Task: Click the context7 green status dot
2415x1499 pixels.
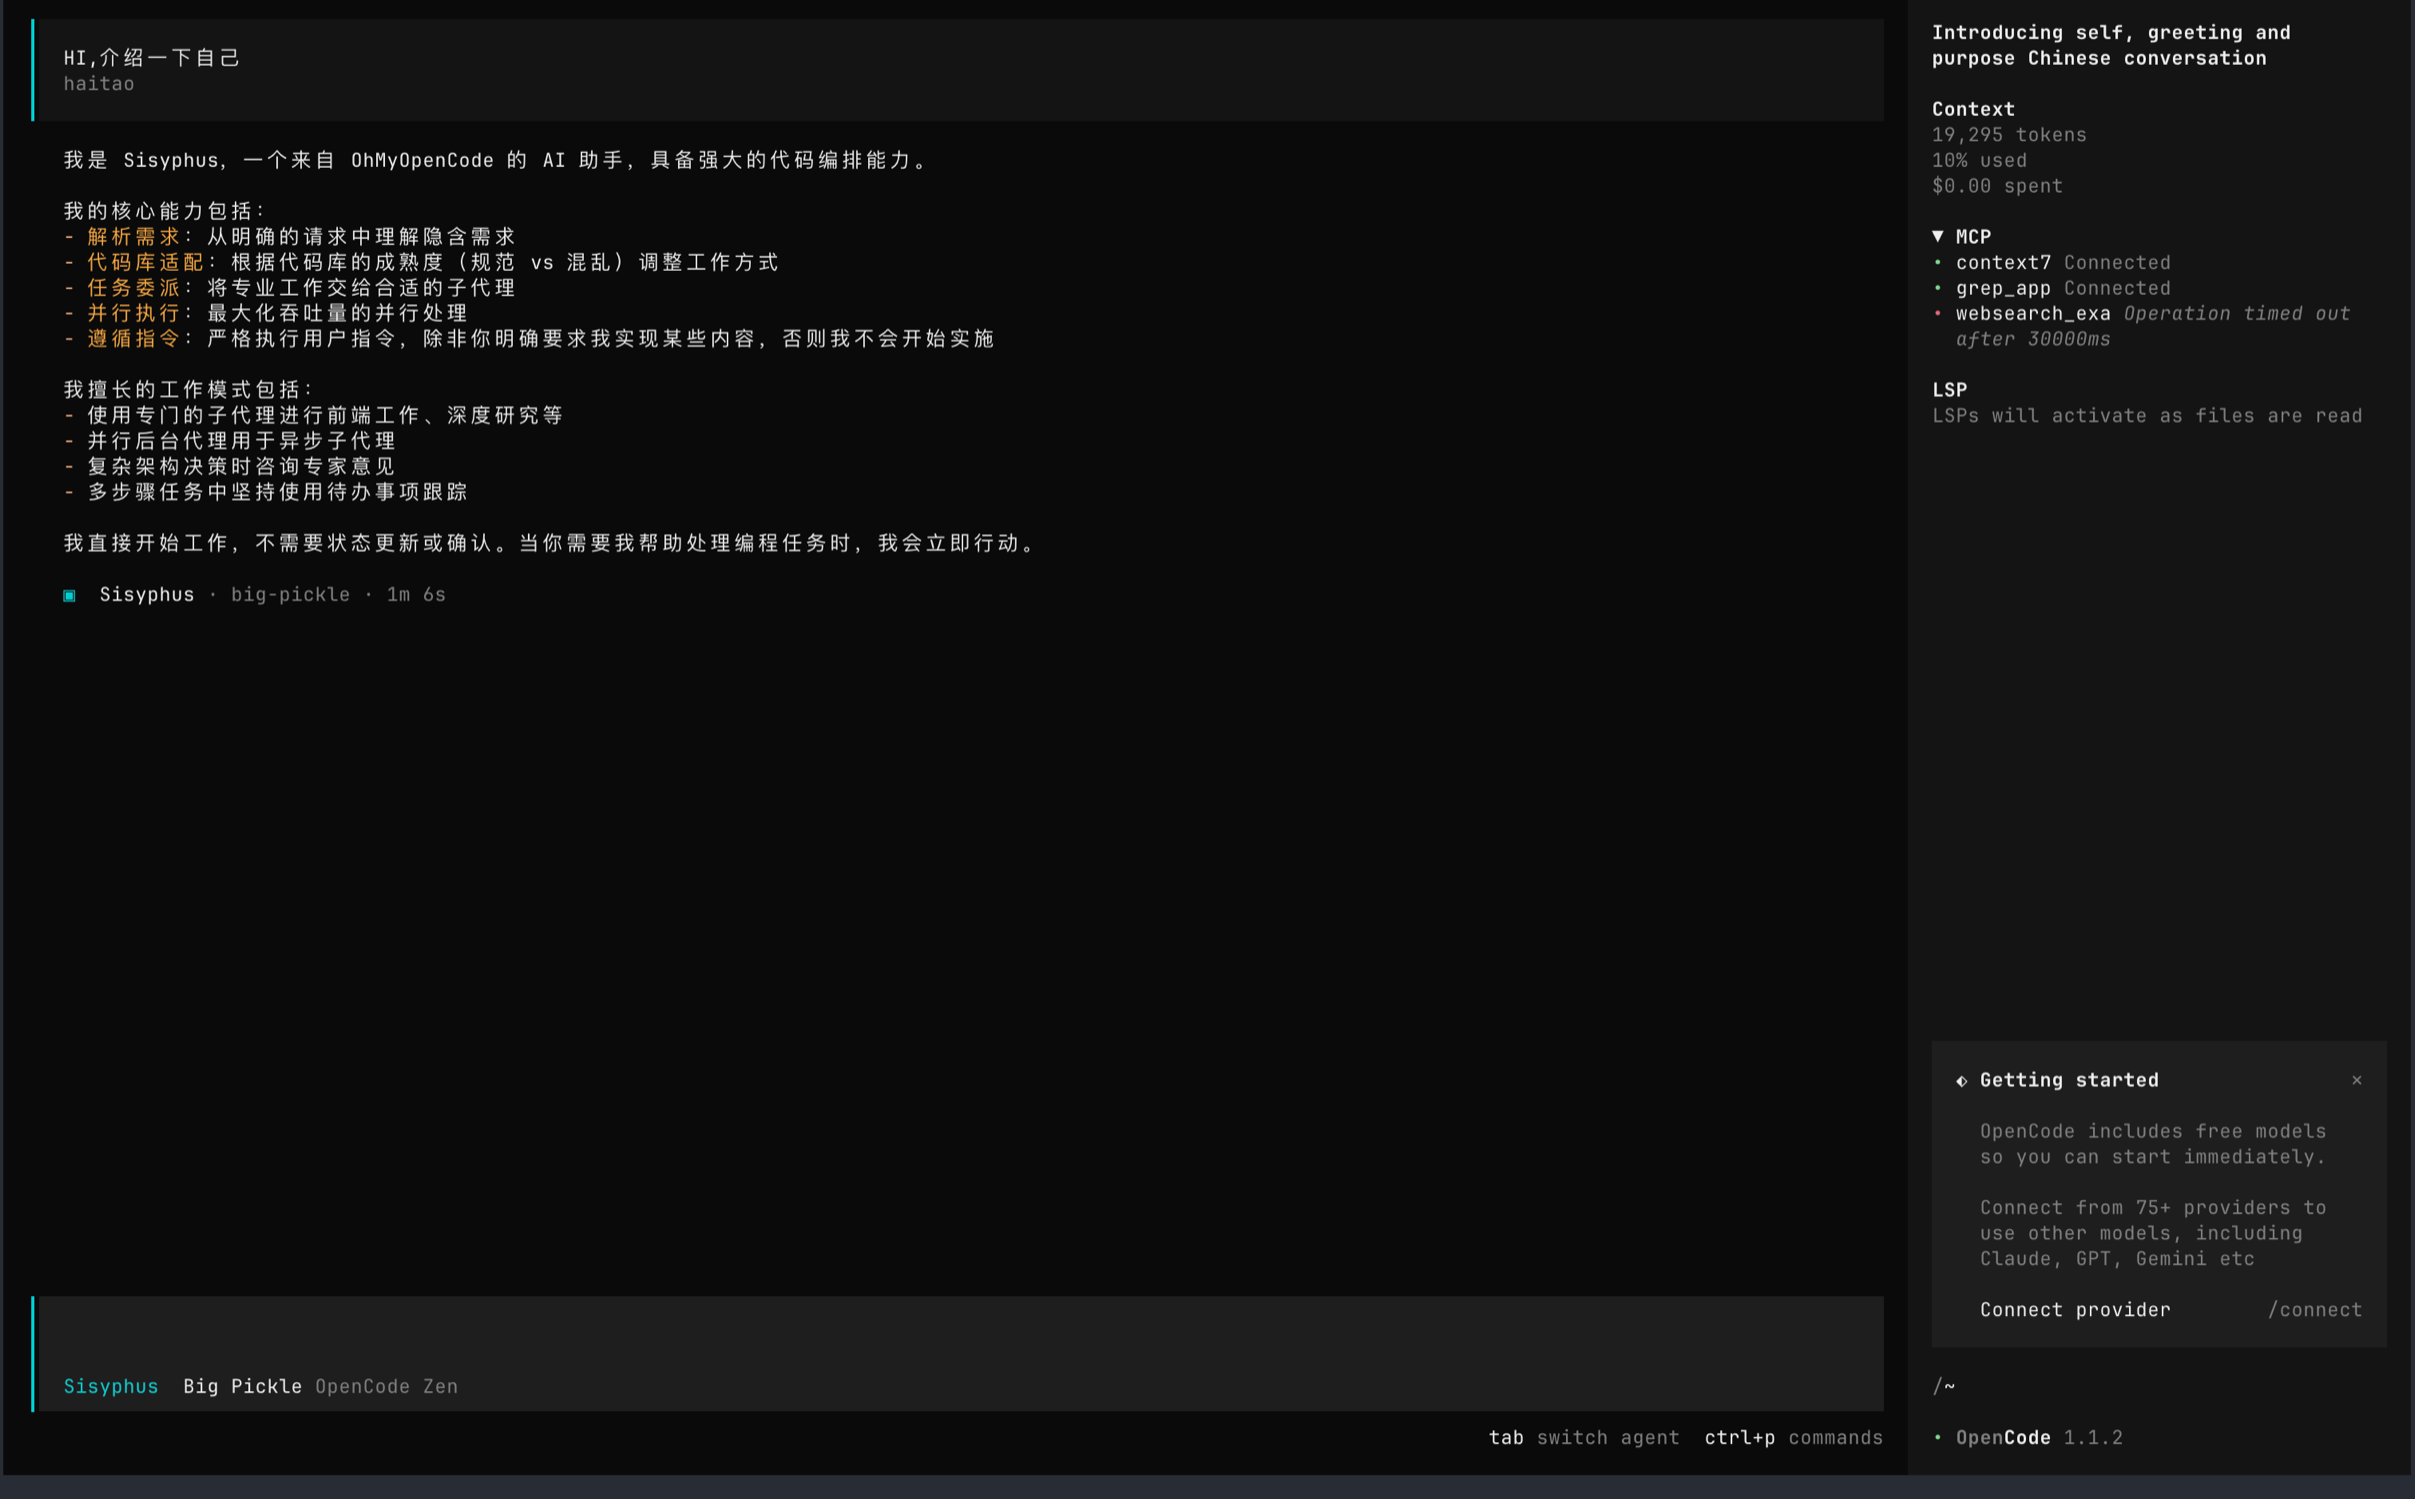Action: (1938, 262)
